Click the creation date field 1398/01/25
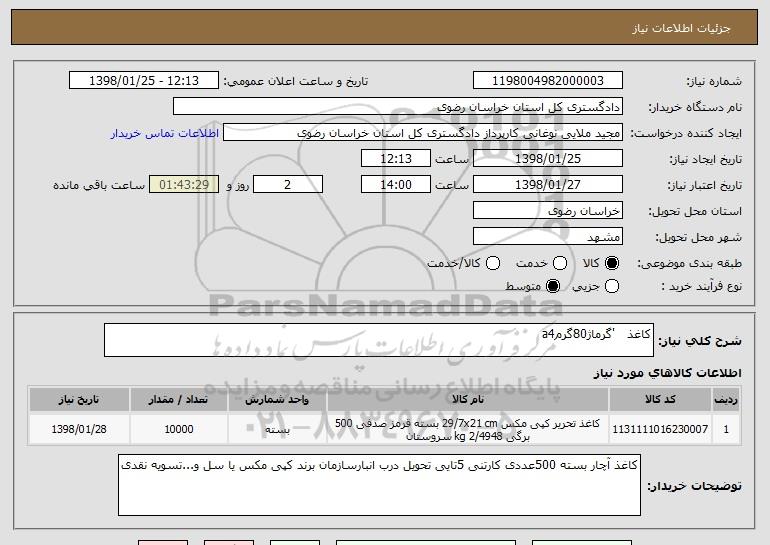Screen dimensions: 770x545 coord(548,159)
